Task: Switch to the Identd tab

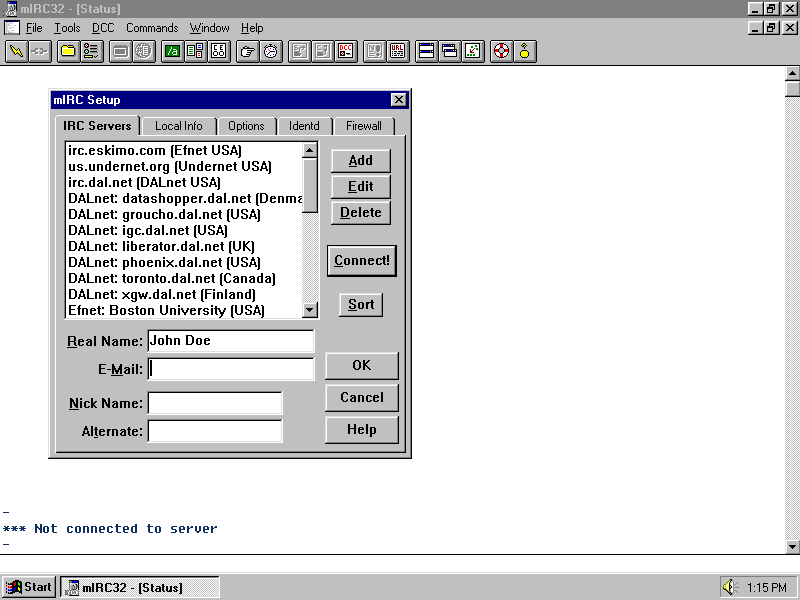Action: click(x=304, y=126)
